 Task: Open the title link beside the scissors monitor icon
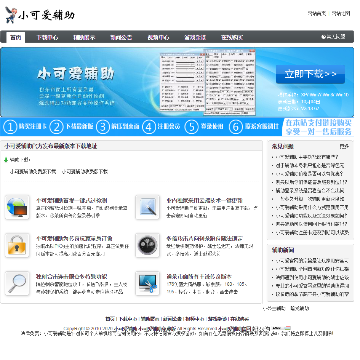[x=199, y=277]
